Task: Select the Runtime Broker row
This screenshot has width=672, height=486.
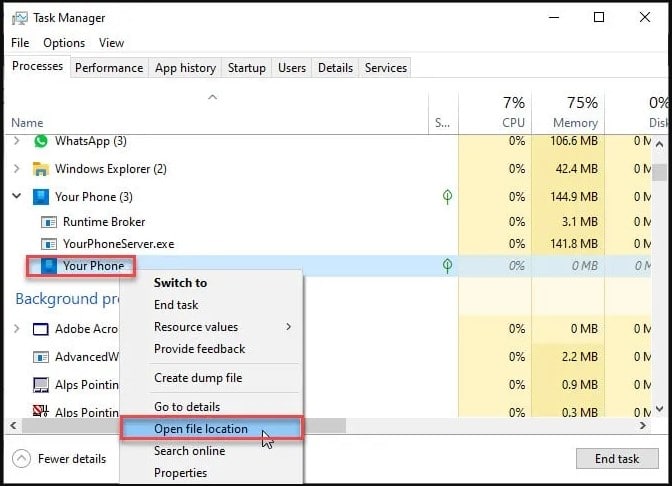Action: pos(328,222)
